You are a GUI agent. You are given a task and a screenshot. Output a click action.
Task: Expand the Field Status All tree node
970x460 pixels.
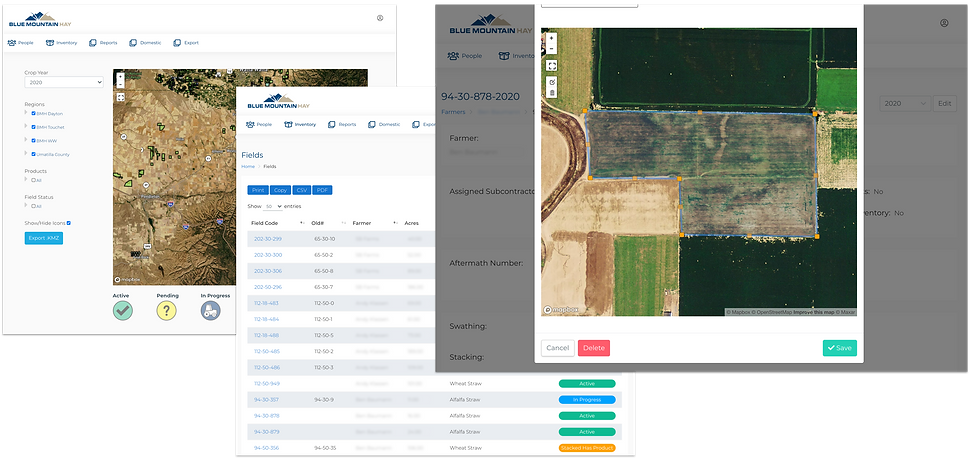click(x=26, y=205)
